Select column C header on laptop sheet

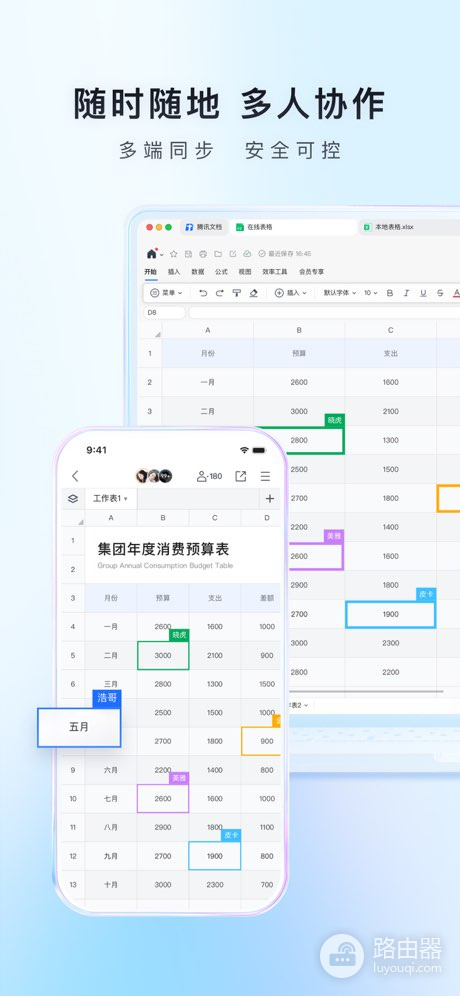(391, 330)
